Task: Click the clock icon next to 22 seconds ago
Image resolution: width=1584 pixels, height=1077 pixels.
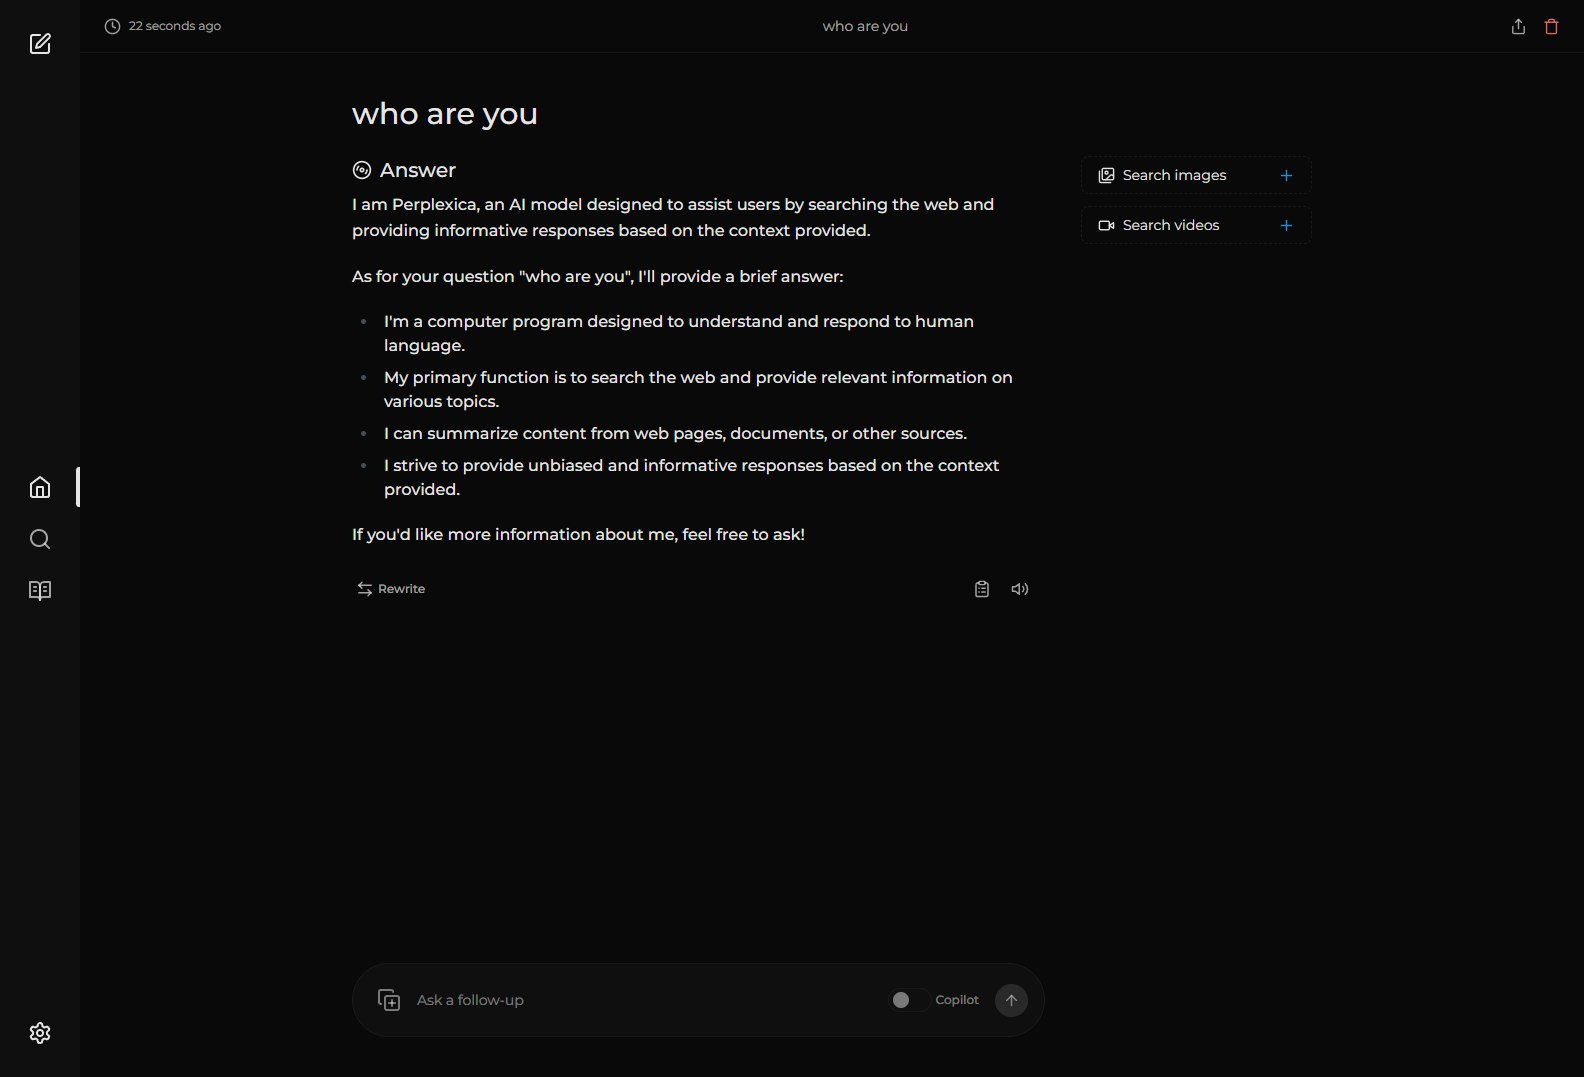Action: click(112, 26)
